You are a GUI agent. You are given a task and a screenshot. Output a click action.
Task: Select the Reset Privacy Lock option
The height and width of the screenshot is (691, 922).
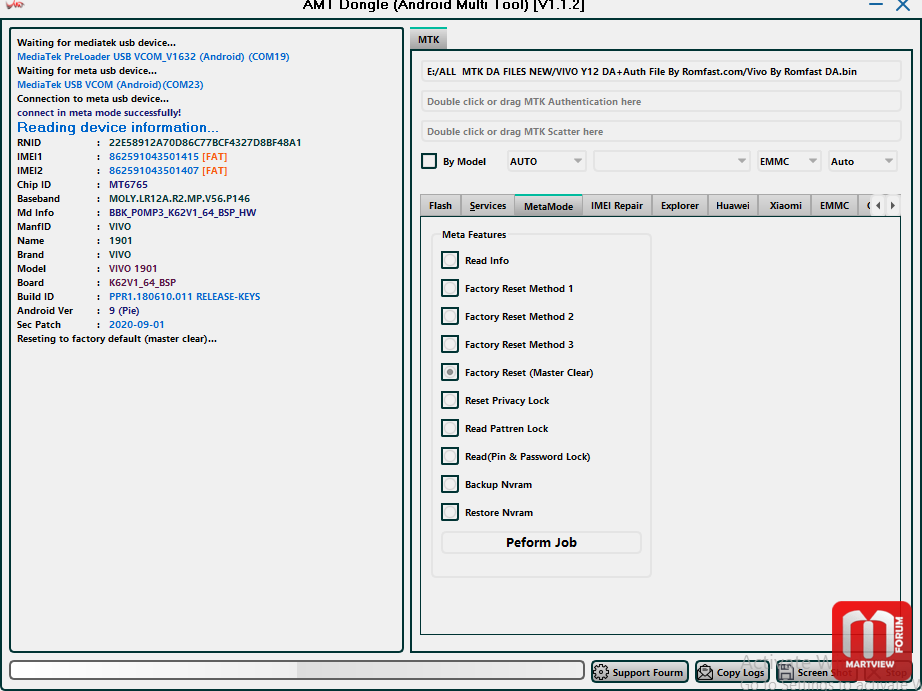[450, 400]
